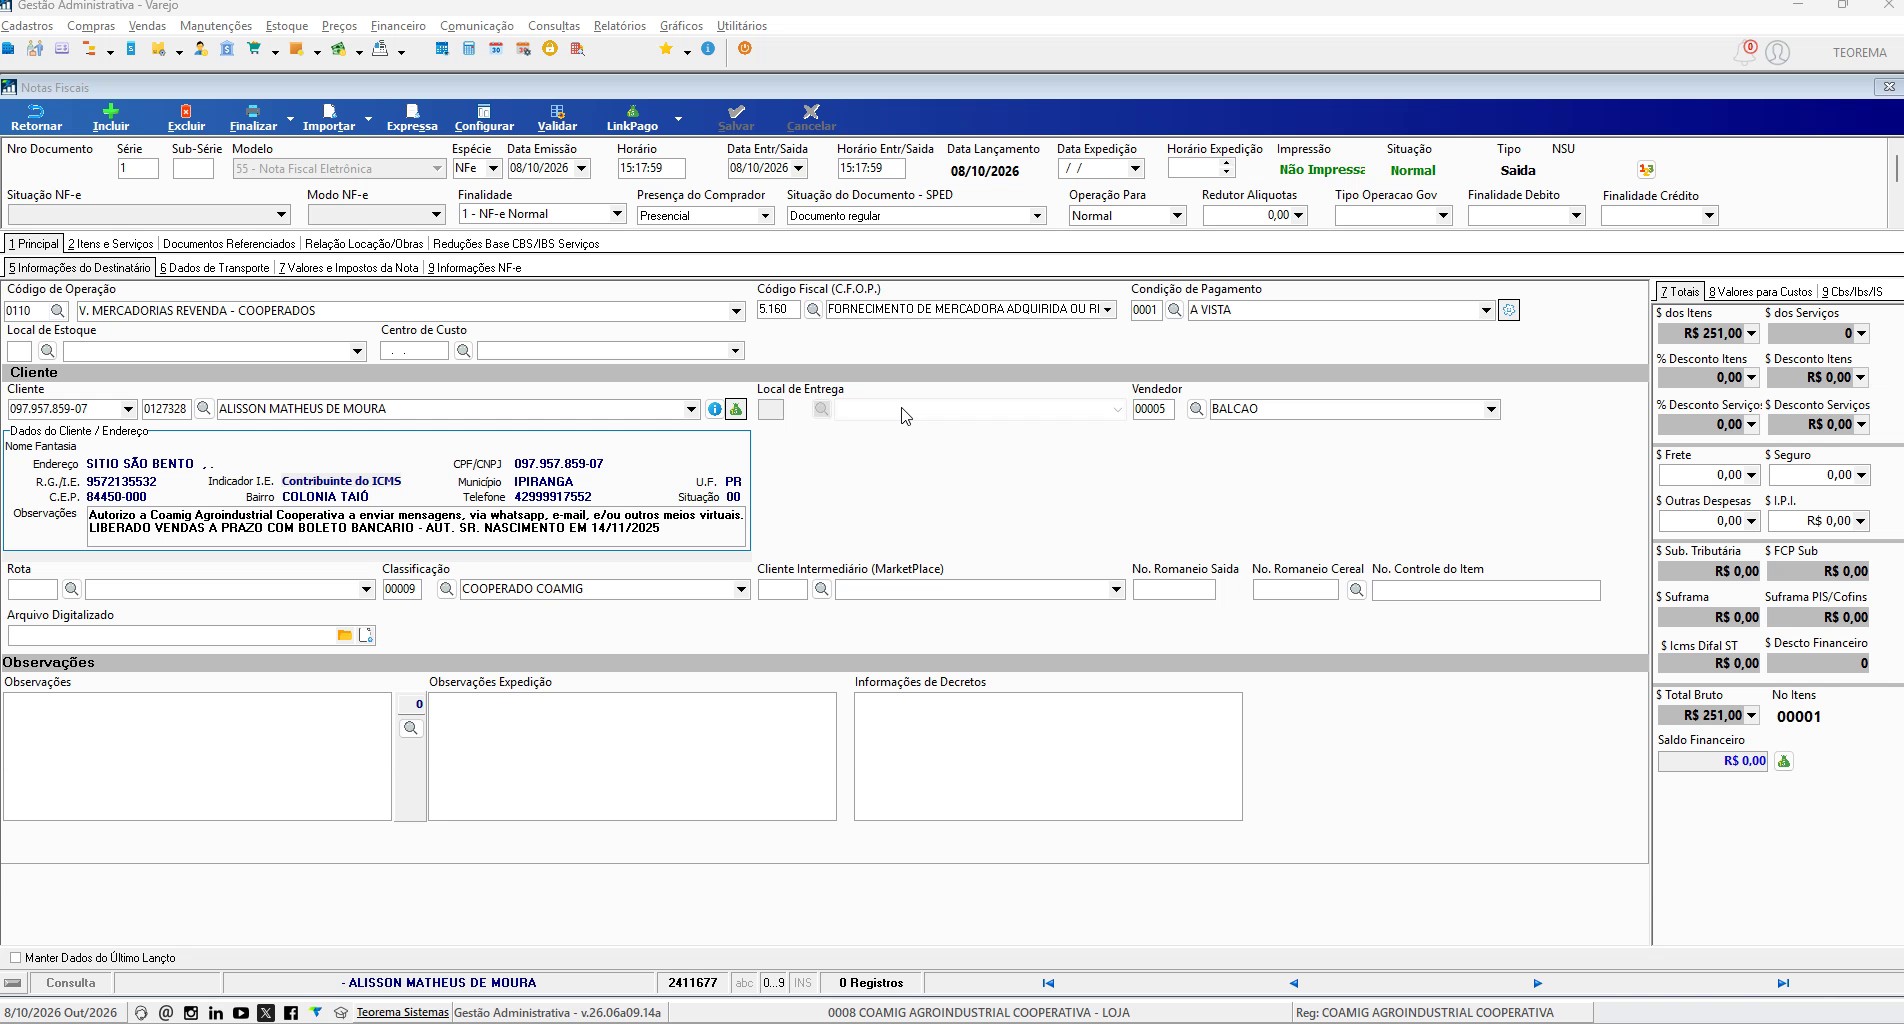
Task: Click the Excluir delete icon
Action: (x=186, y=117)
